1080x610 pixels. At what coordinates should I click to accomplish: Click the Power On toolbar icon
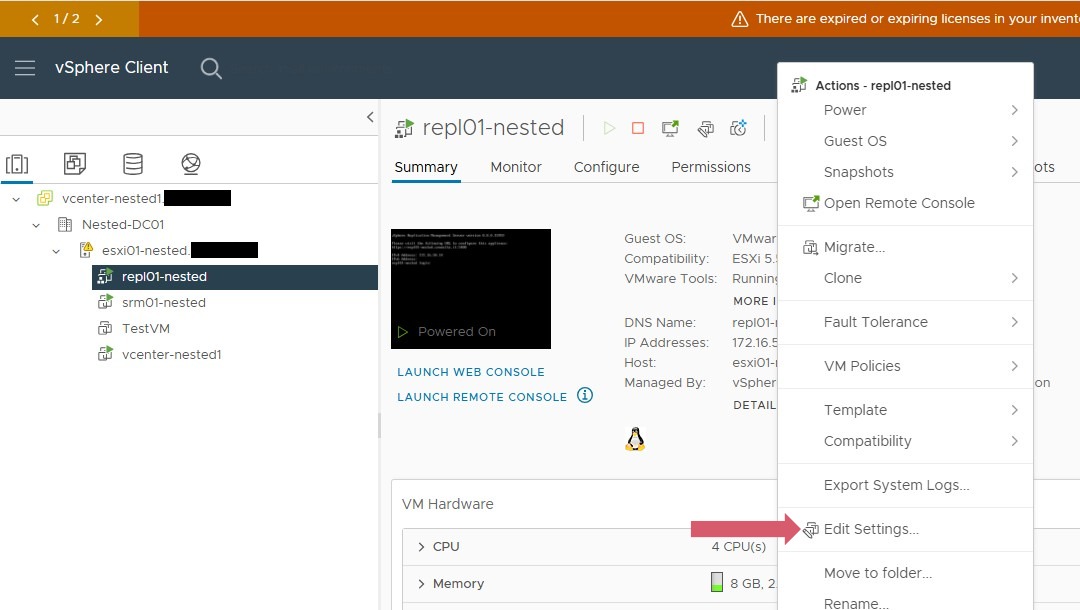point(609,128)
